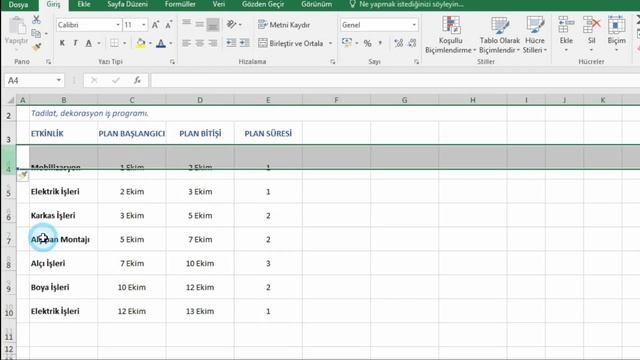Align text to middle vertically
The width and height of the screenshot is (640, 360).
[200, 24]
